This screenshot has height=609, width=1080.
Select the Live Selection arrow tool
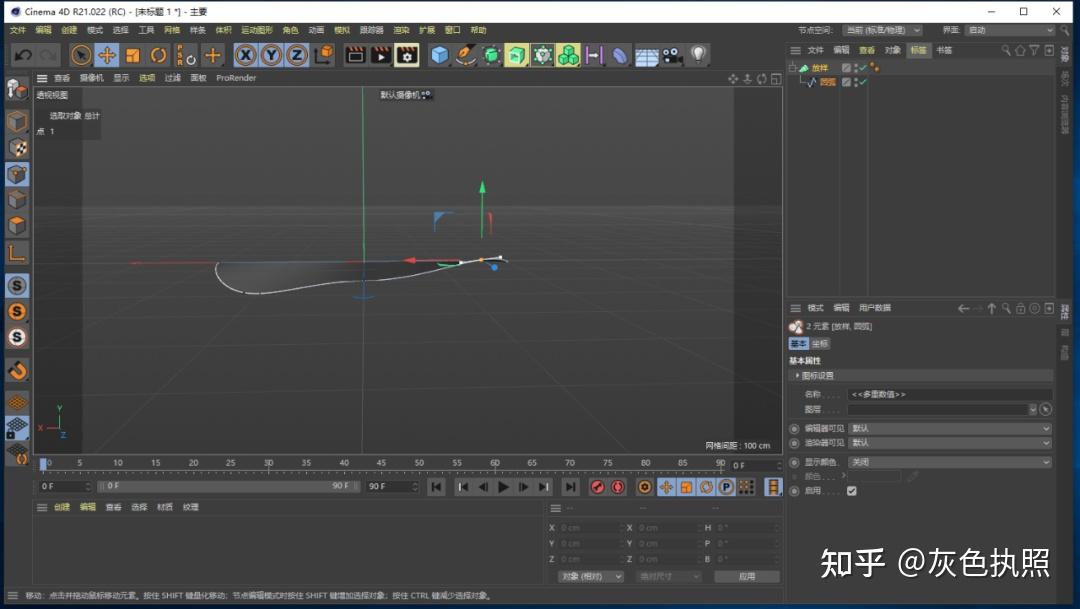[81, 55]
